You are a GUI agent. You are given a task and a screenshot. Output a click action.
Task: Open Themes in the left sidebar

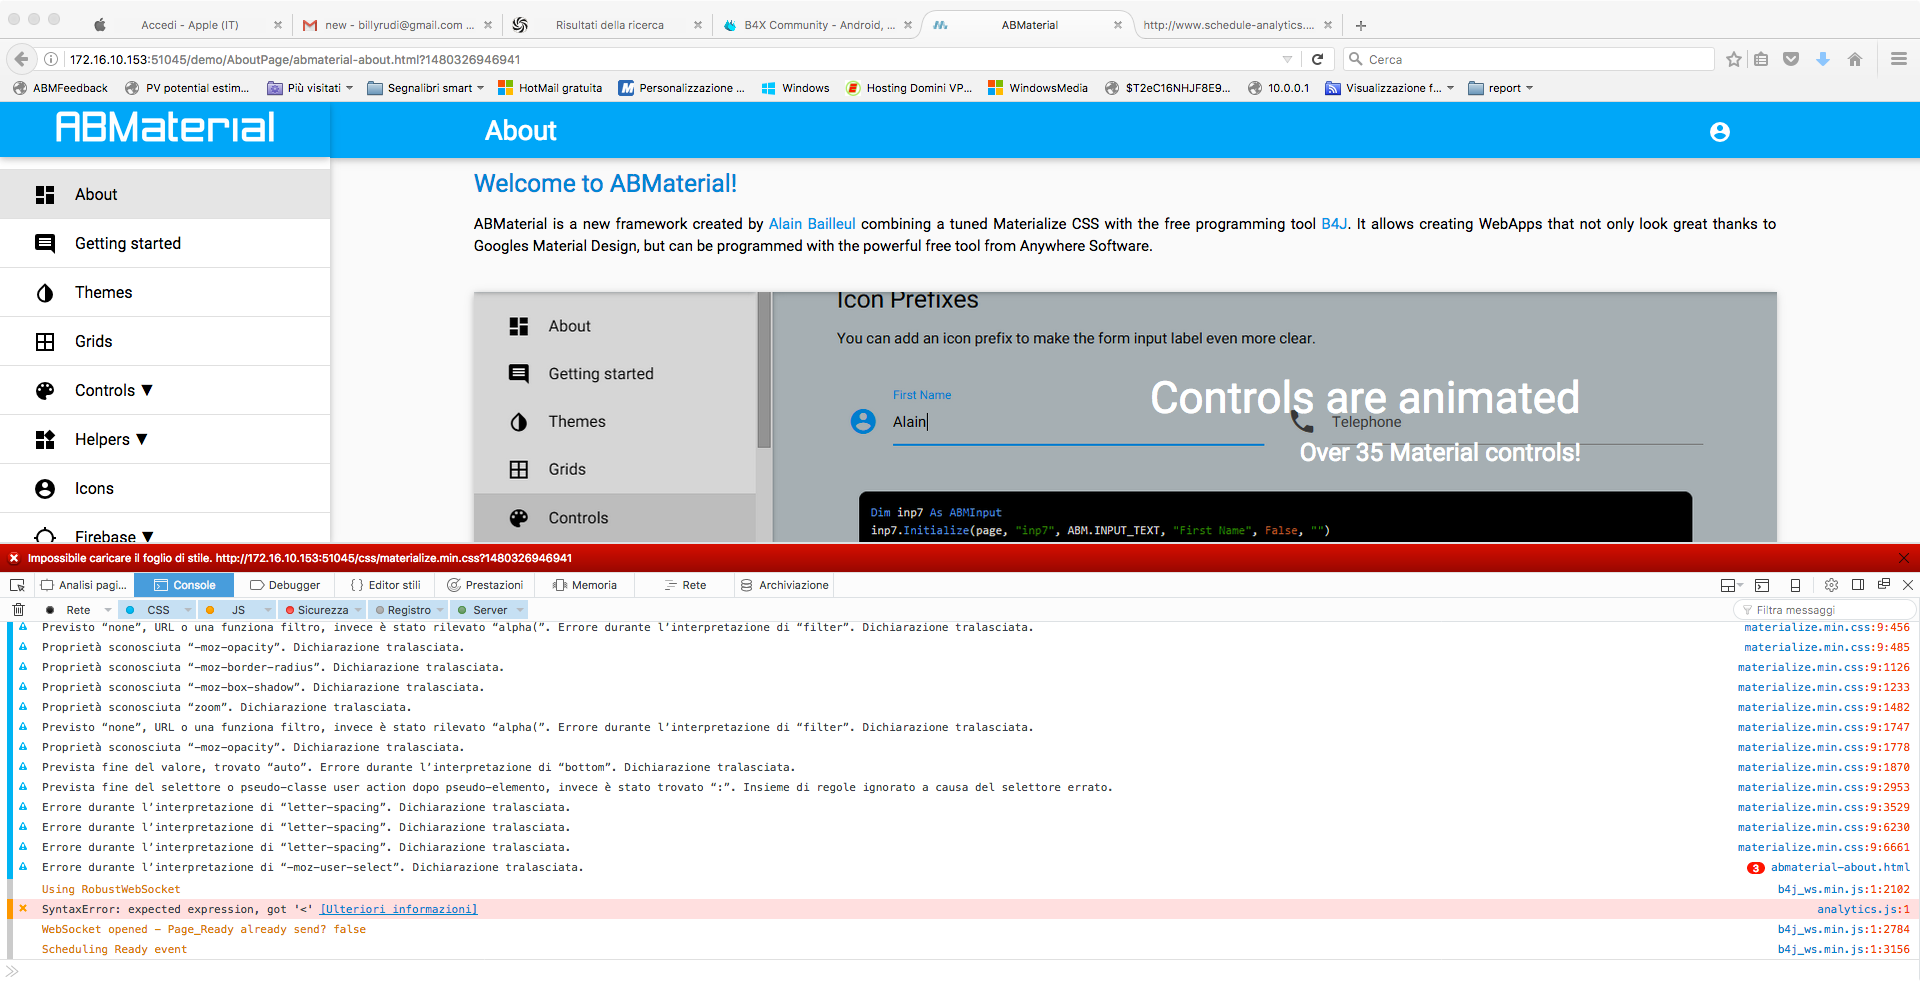coord(165,292)
